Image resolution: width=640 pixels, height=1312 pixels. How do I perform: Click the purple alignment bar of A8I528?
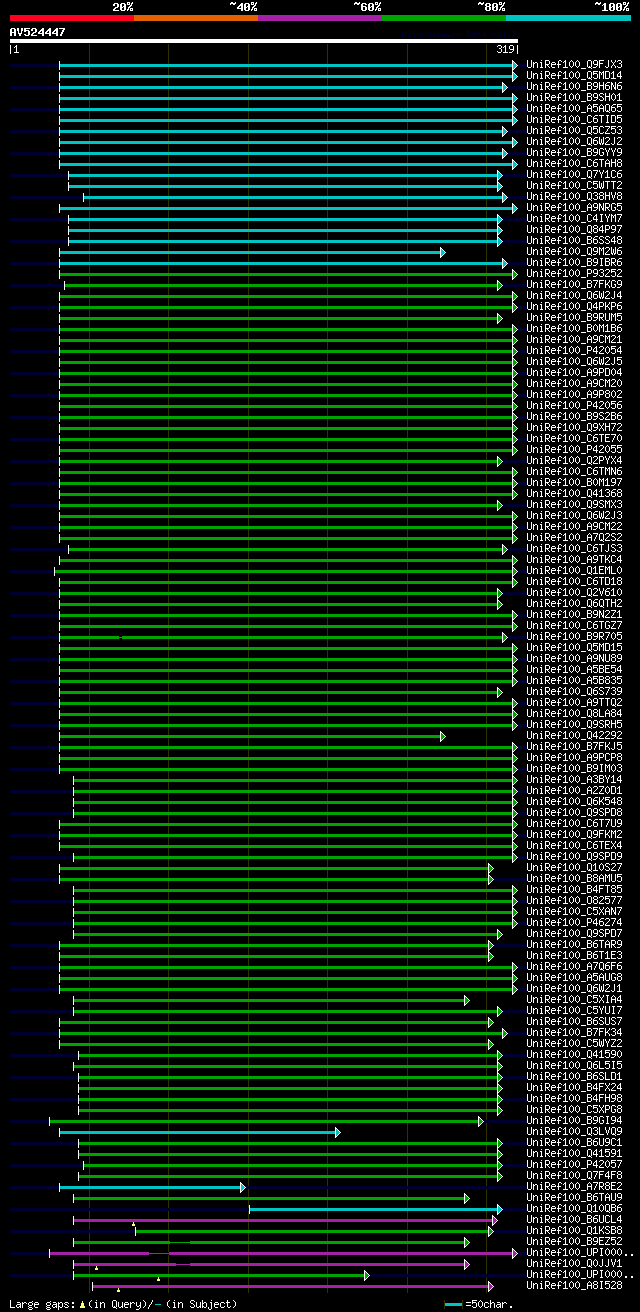point(293,1286)
